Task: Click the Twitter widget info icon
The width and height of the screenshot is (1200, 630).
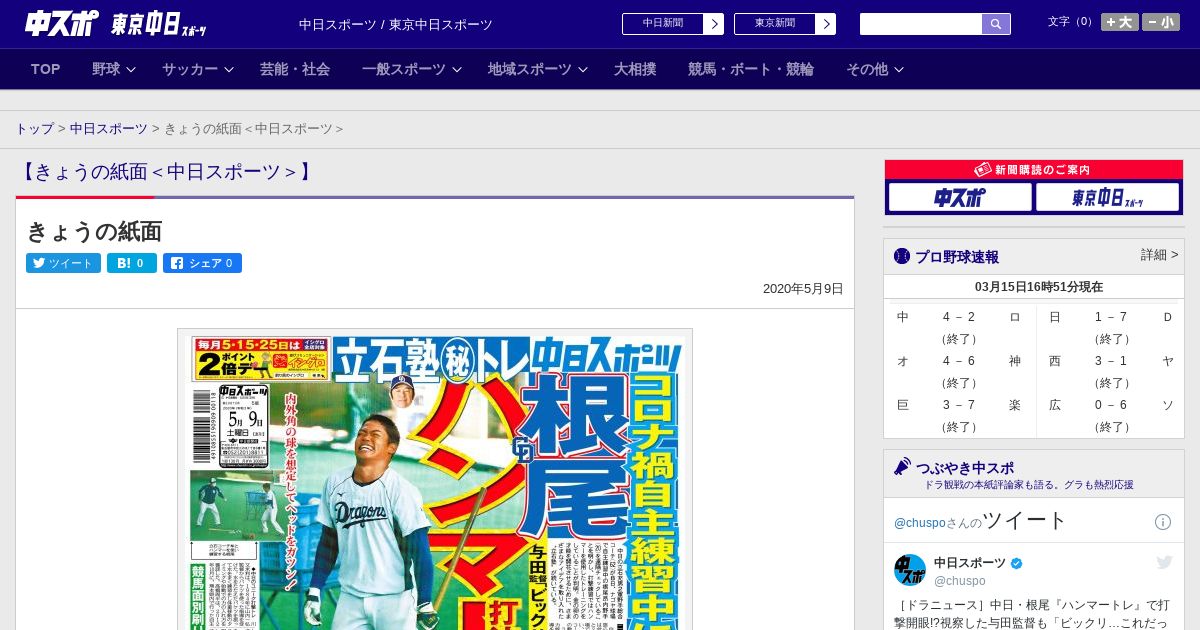Action: [x=1163, y=522]
